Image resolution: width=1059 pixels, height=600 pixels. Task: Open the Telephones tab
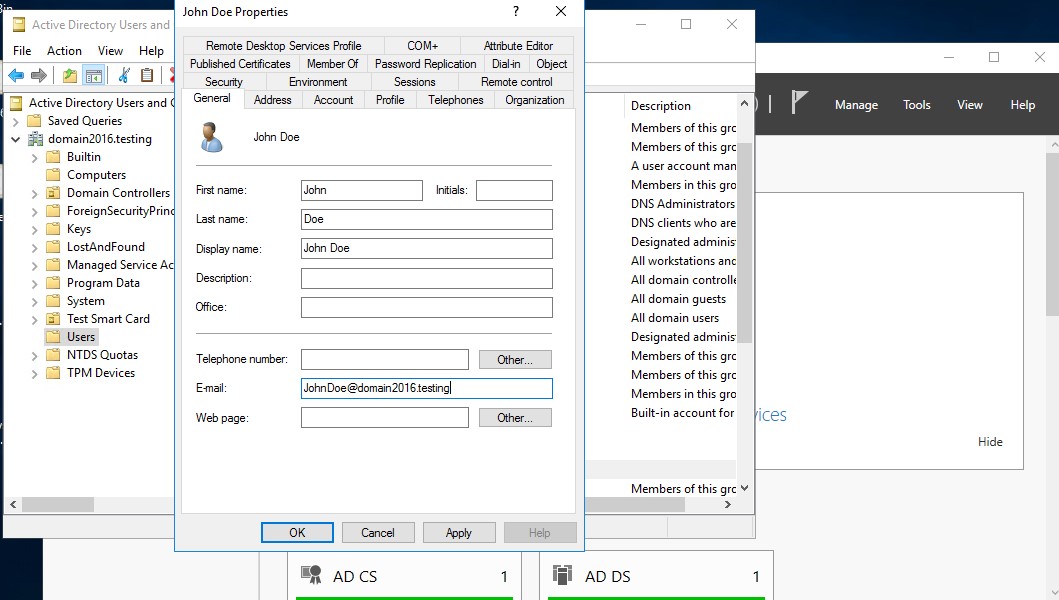point(455,100)
